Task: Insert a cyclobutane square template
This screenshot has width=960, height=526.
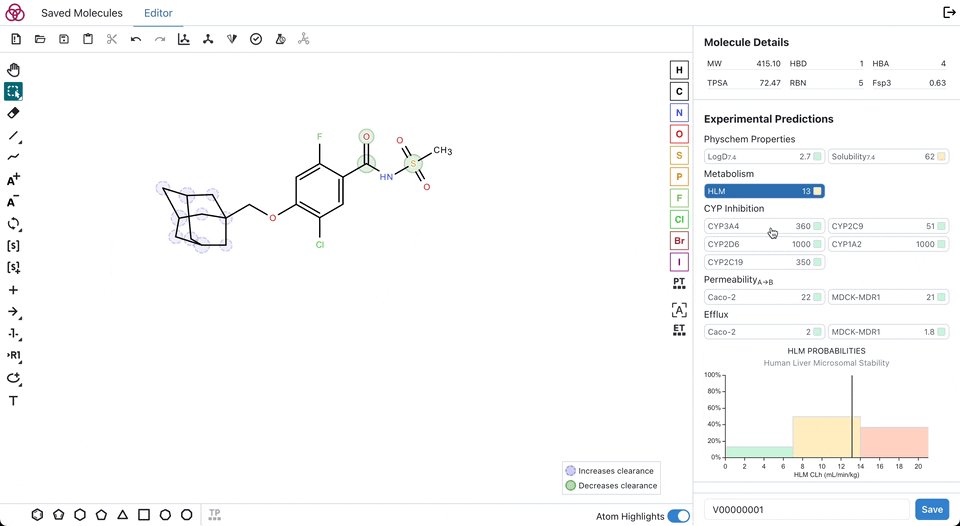Action: tap(144, 515)
